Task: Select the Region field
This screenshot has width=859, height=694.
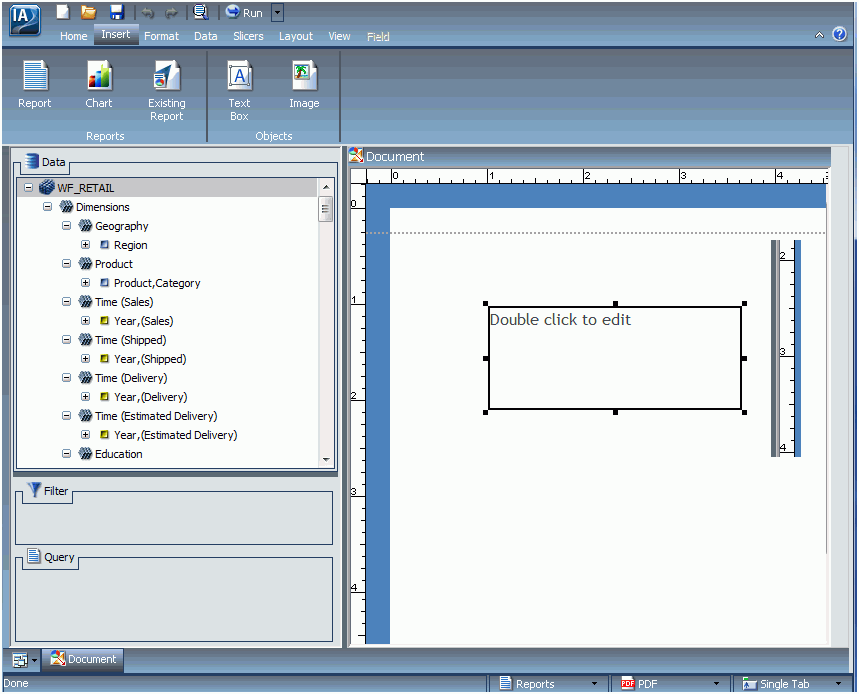Action: 130,245
